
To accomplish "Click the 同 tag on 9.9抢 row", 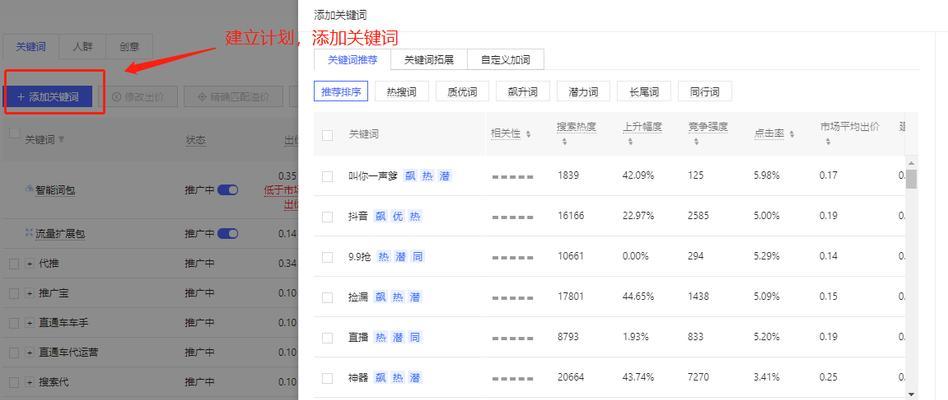I will [x=418, y=256].
